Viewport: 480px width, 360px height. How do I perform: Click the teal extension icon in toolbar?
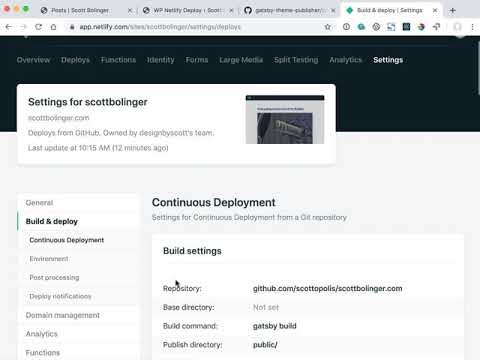tap(361, 27)
